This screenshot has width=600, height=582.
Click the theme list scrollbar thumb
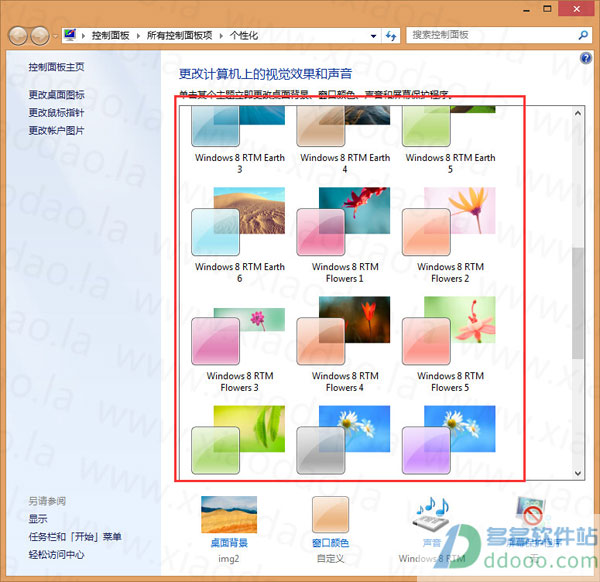578,303
